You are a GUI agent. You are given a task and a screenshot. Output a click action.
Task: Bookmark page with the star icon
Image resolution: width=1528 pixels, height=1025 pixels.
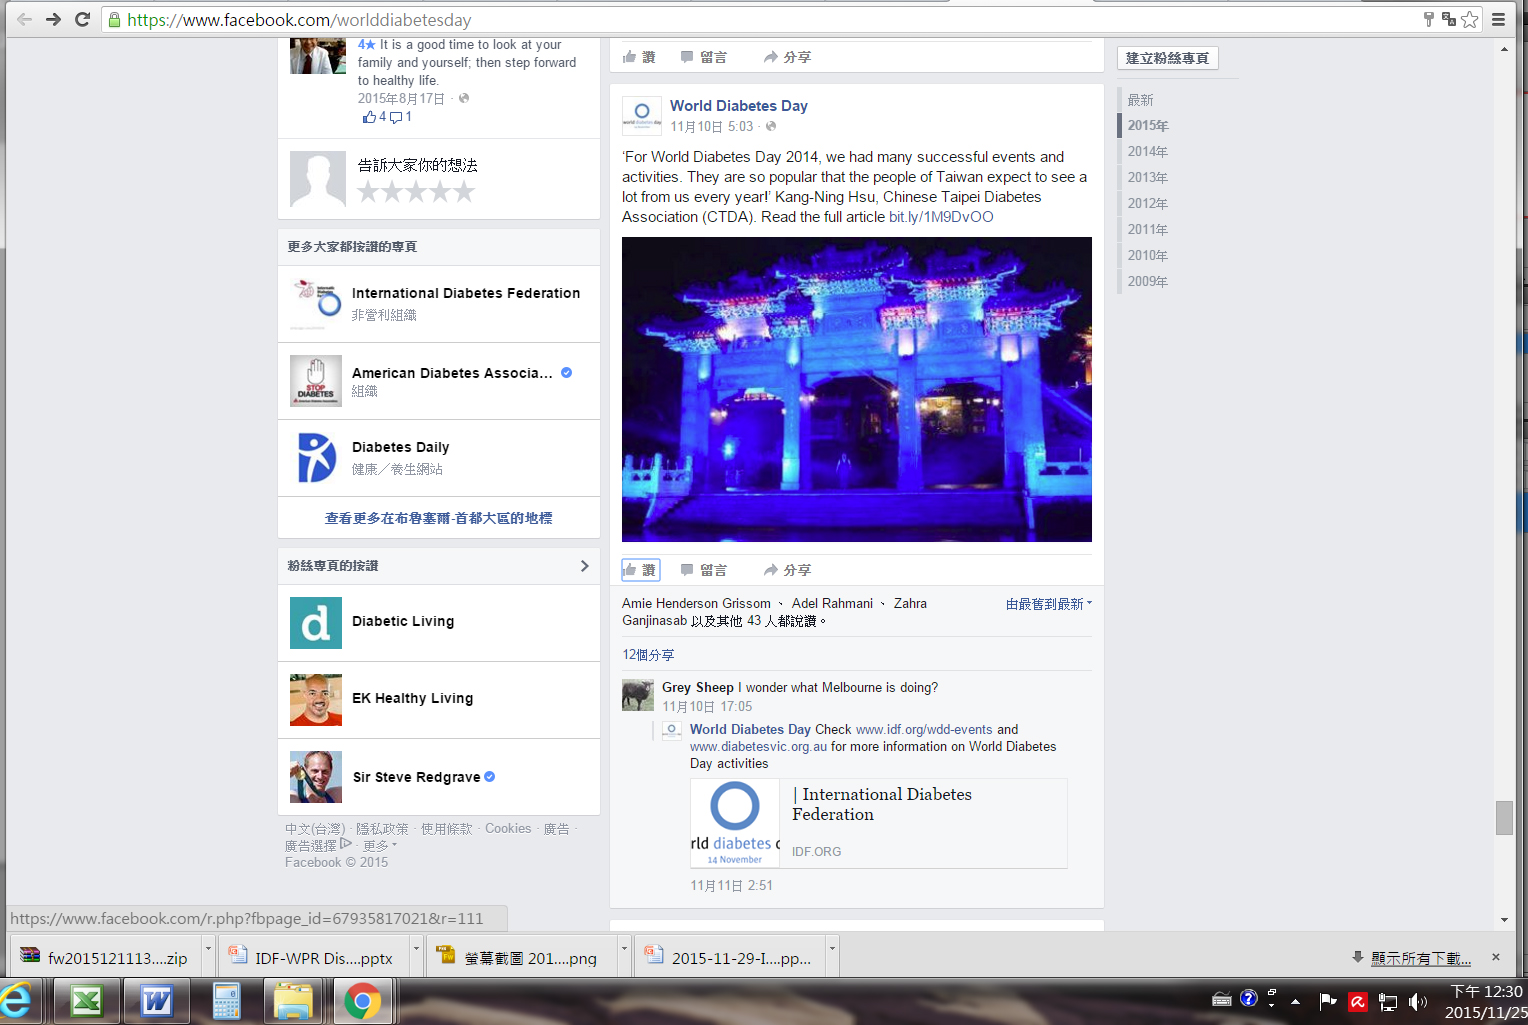(1469, 19)
